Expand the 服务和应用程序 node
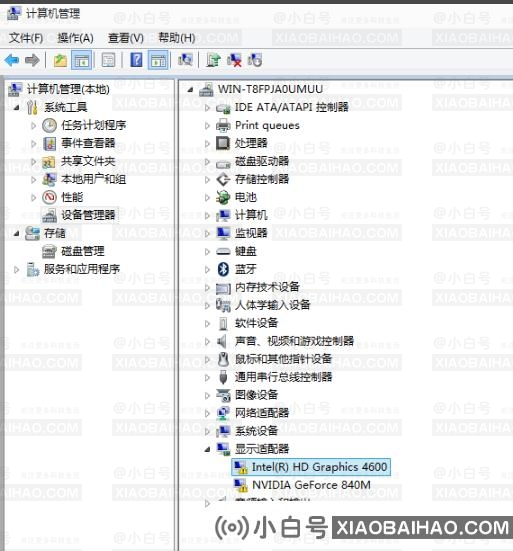Viewport: 513px width, 551px height. 16,270
